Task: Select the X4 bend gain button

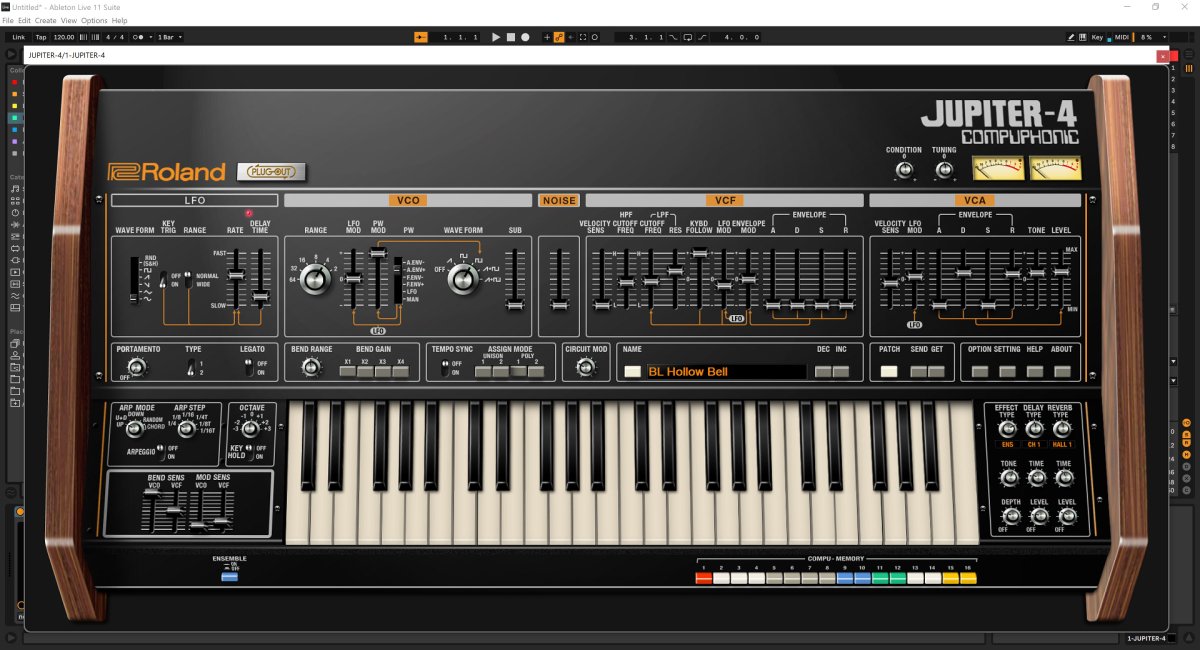Action: point(401,371)
